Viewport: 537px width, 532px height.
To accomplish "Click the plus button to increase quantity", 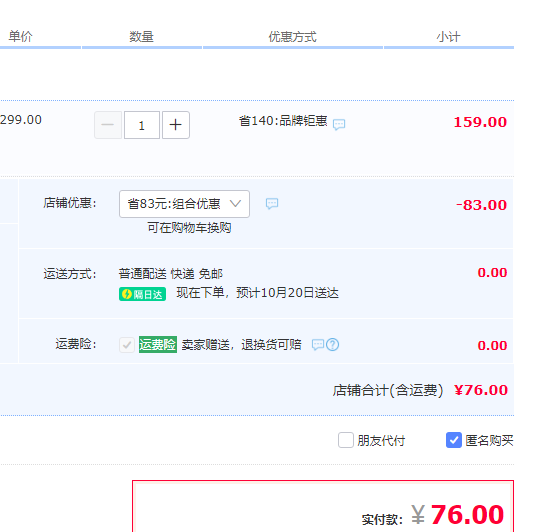I will click(x=176, y=125).
